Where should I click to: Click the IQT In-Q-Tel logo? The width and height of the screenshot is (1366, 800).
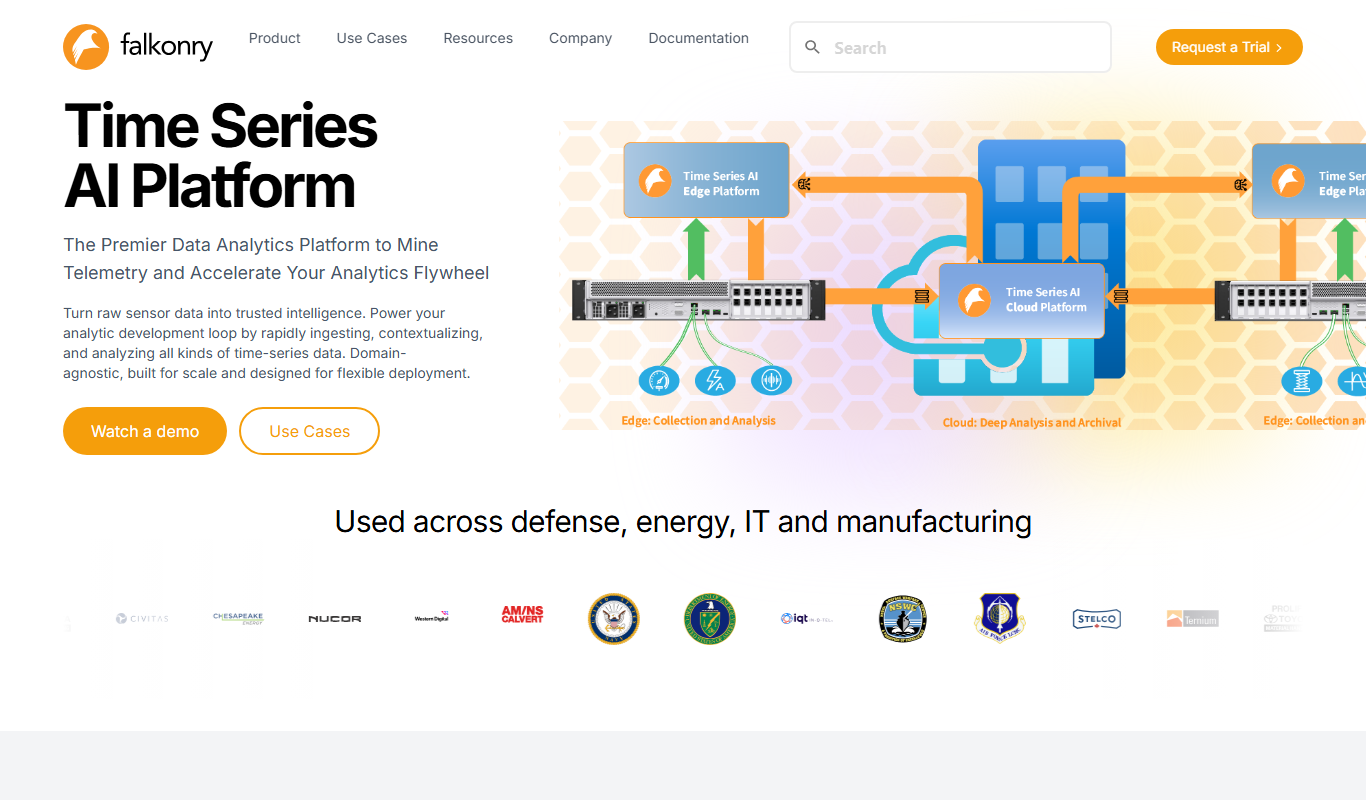806,619
